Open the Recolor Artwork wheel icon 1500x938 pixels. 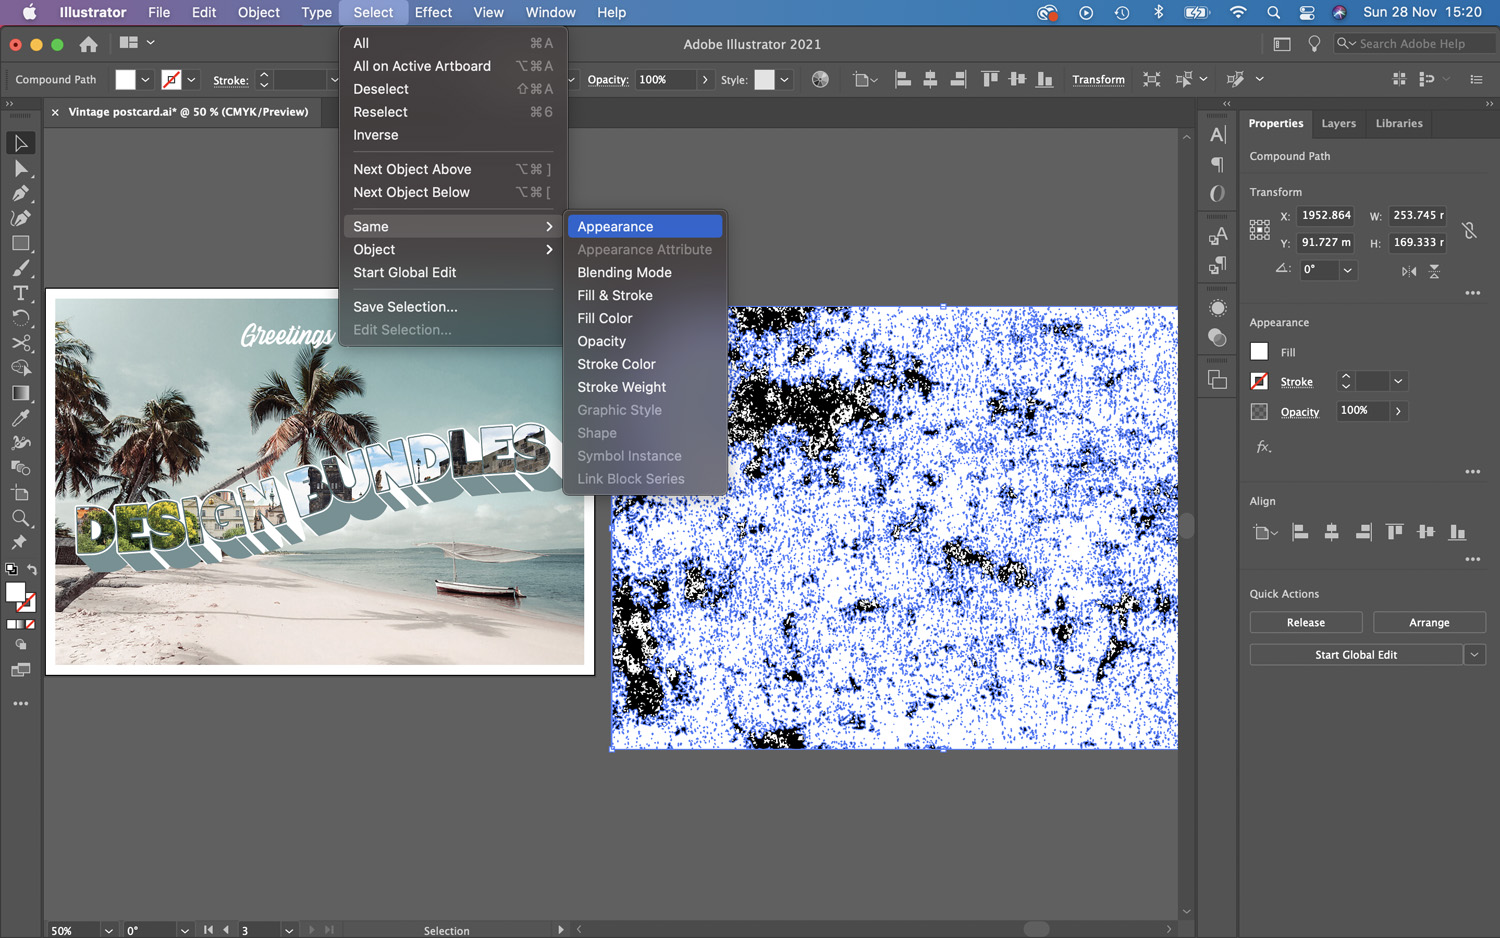(x=820, y=79)
